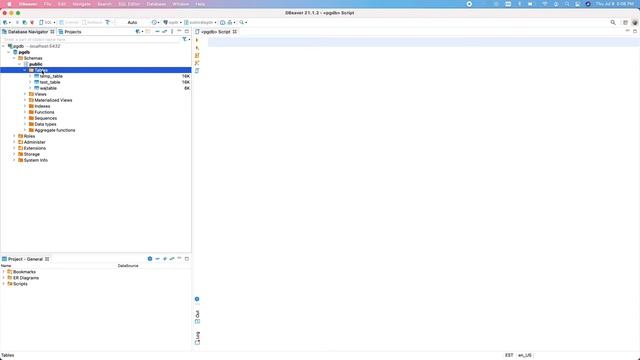640x360 pixels.
Task: Show the Out output panel
Action: pos(198,317)
